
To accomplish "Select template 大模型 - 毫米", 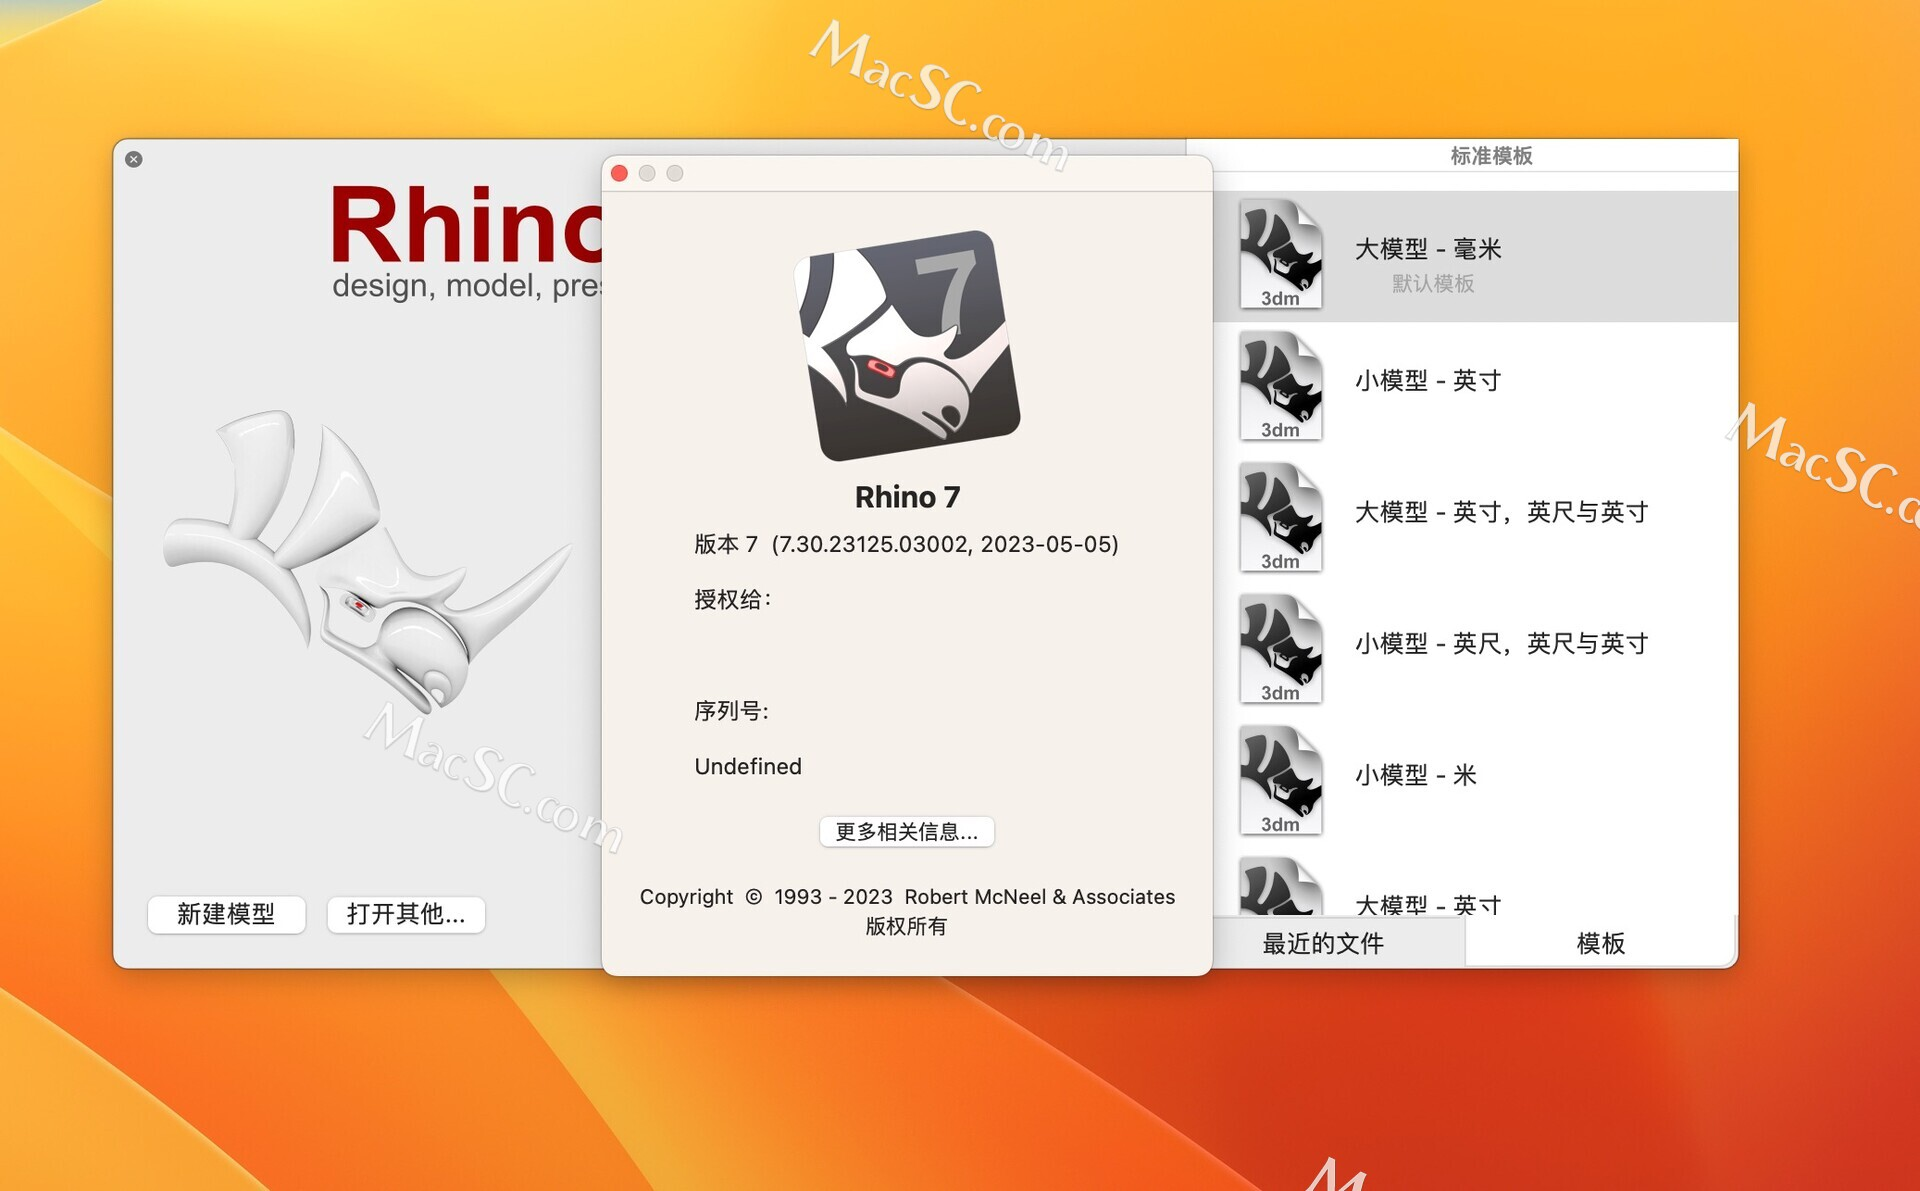I will click(1475, 256).
